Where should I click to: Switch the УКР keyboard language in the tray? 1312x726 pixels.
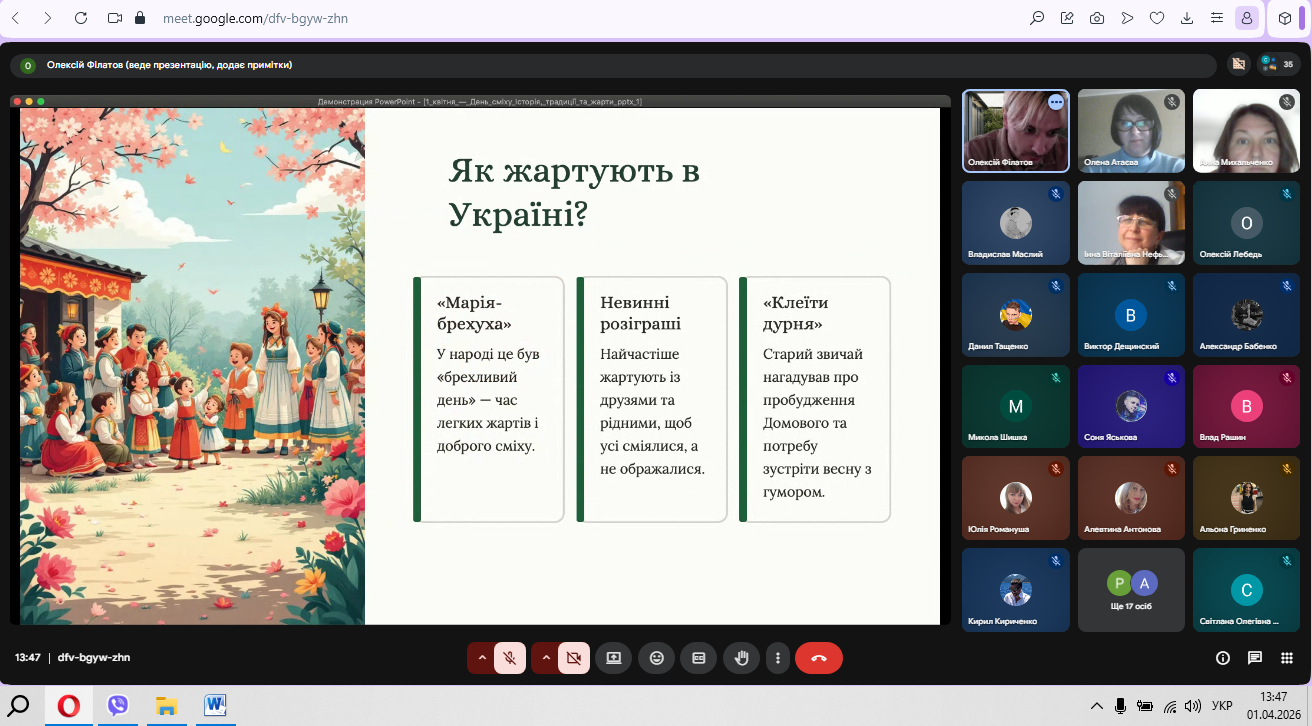click(x=1222, y=706)
